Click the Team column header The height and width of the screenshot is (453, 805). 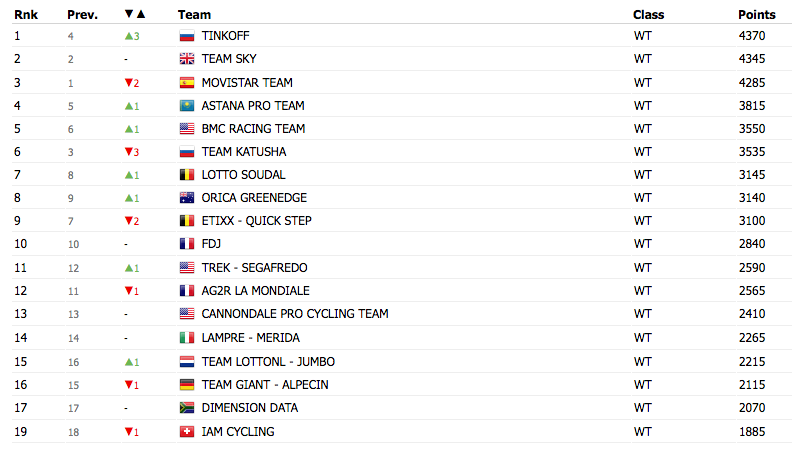[x=195, y=15]
